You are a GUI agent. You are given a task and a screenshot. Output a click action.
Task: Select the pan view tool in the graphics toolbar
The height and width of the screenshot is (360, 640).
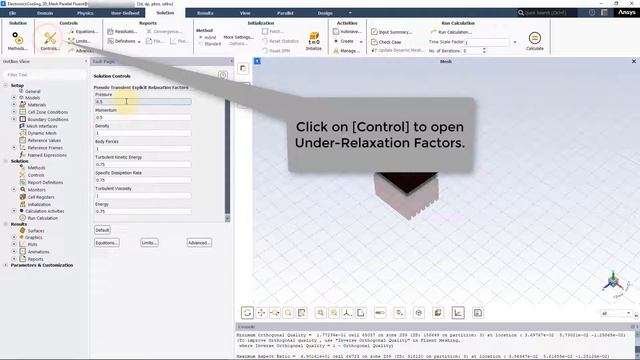pyautogui.click(x=261, y=313)
